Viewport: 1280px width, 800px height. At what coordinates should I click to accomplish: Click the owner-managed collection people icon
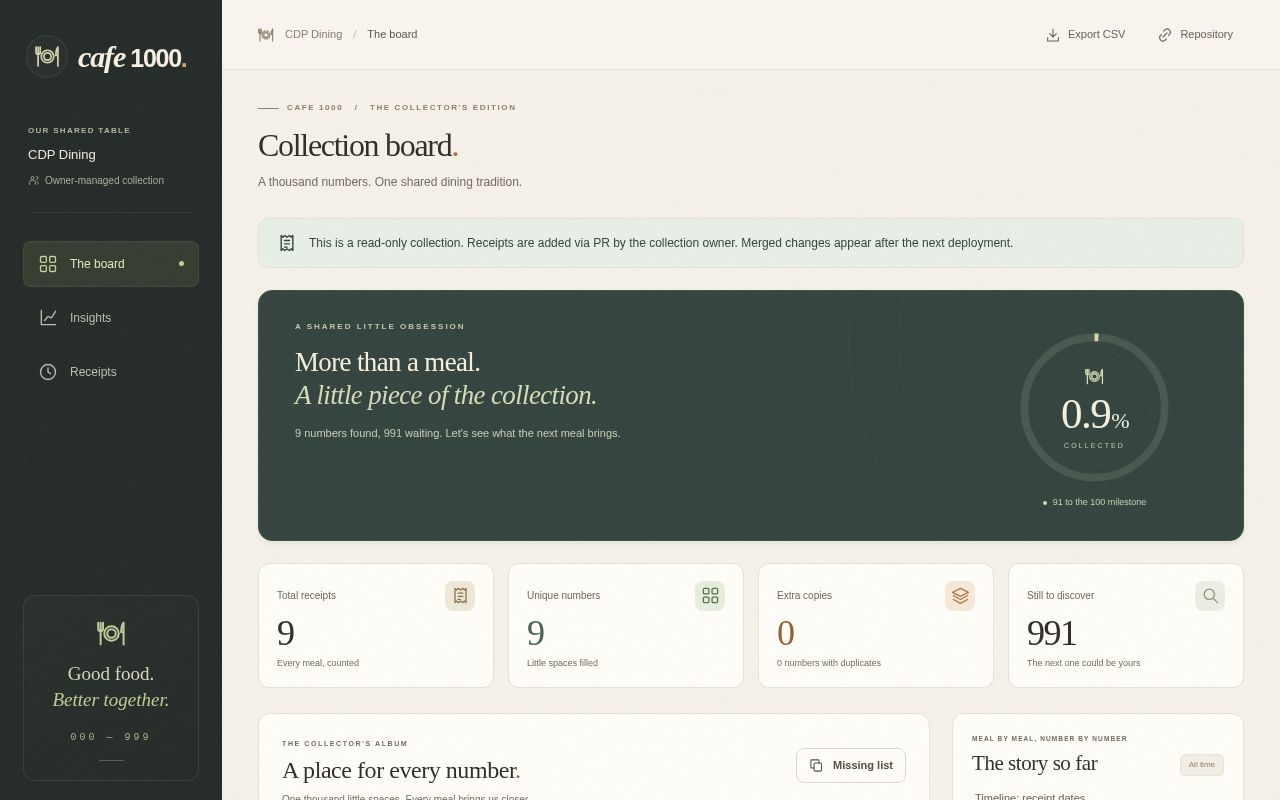(x=34, y=181)
